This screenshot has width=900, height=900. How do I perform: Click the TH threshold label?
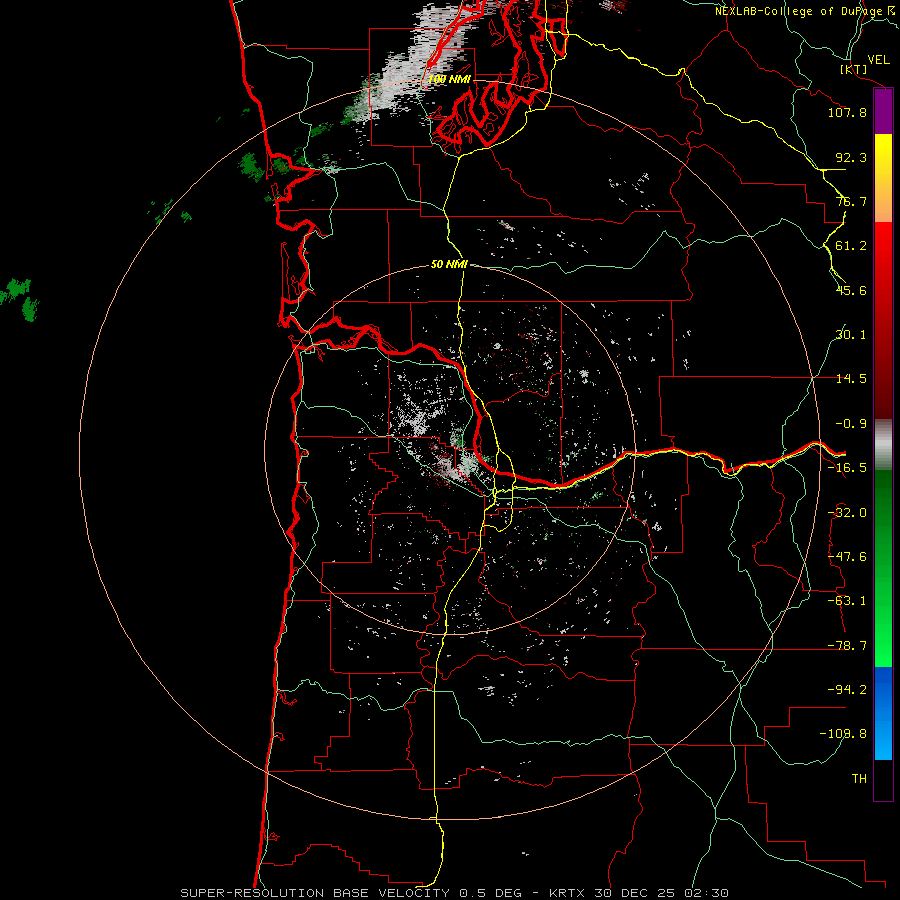[859, 779]
